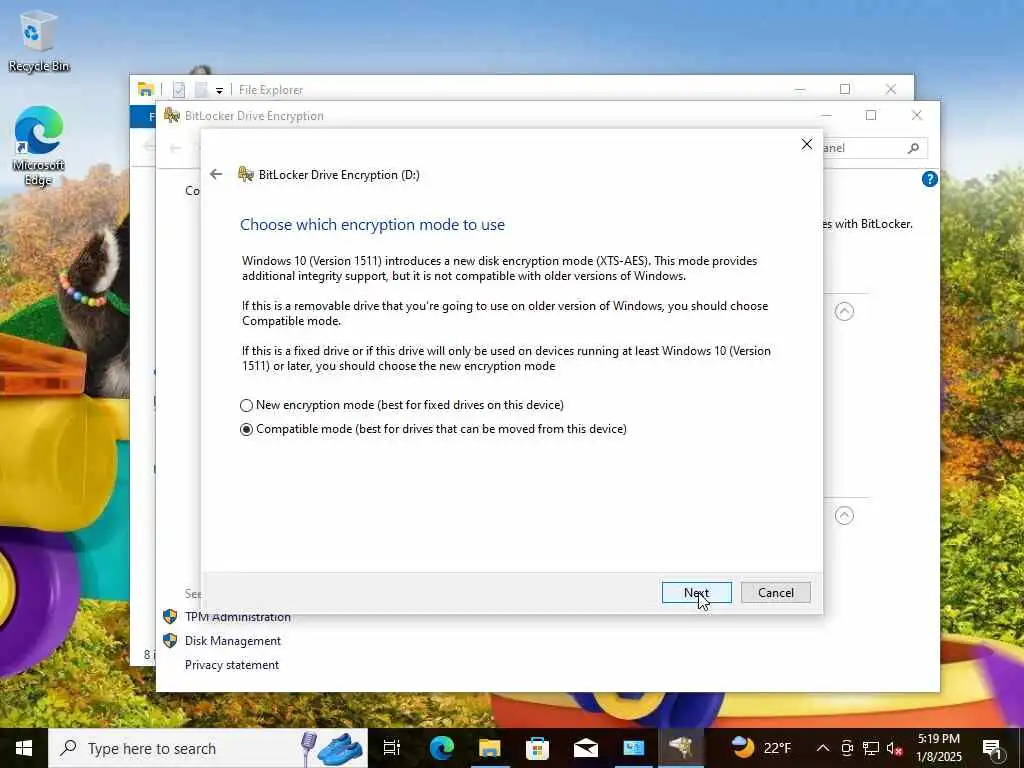1024x768 pixels.
Task: Click the microphone icon in taskbar search
Action: [308, 747]
